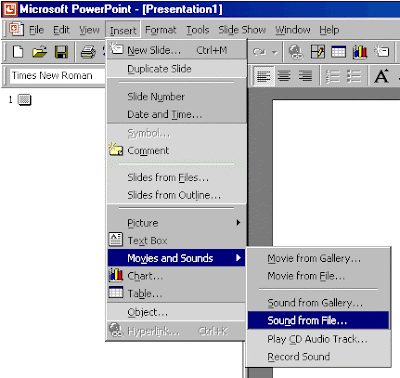Choose Chart from Insert menu

(x=177, y=276)
